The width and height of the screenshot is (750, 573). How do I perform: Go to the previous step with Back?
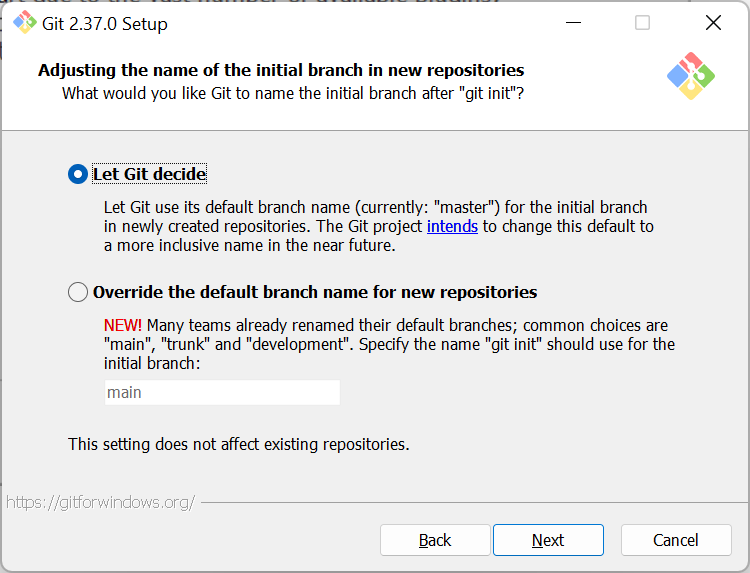click(x=435, y=540)
